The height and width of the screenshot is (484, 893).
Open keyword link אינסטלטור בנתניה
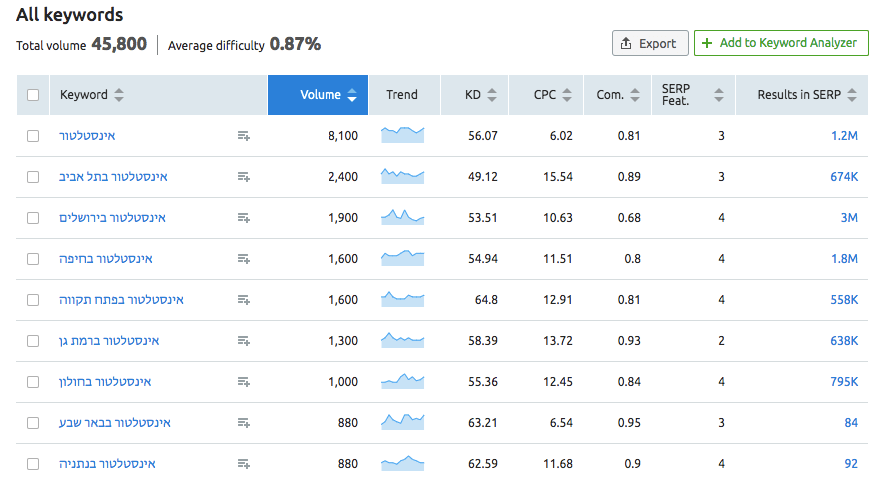[x=107, y=464]
